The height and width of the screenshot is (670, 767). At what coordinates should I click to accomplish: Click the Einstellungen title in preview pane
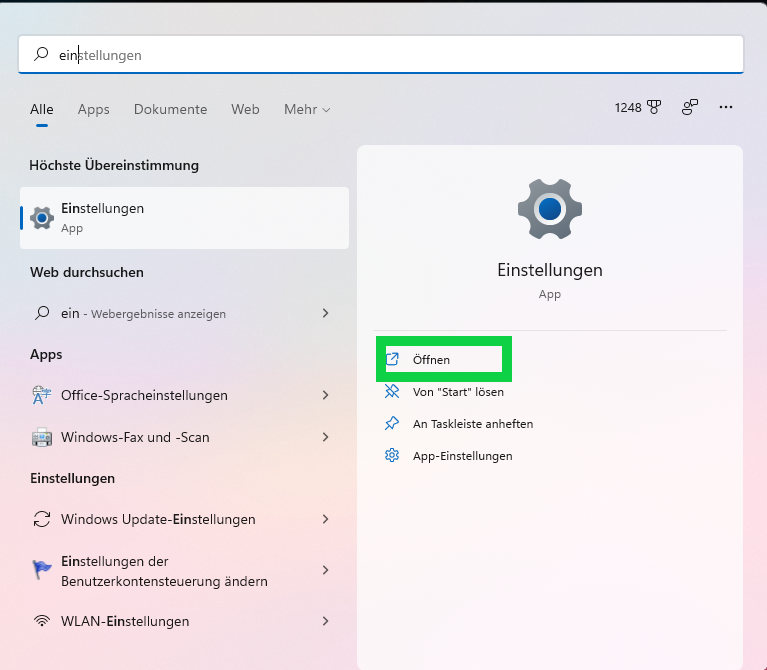pos(550,270)
